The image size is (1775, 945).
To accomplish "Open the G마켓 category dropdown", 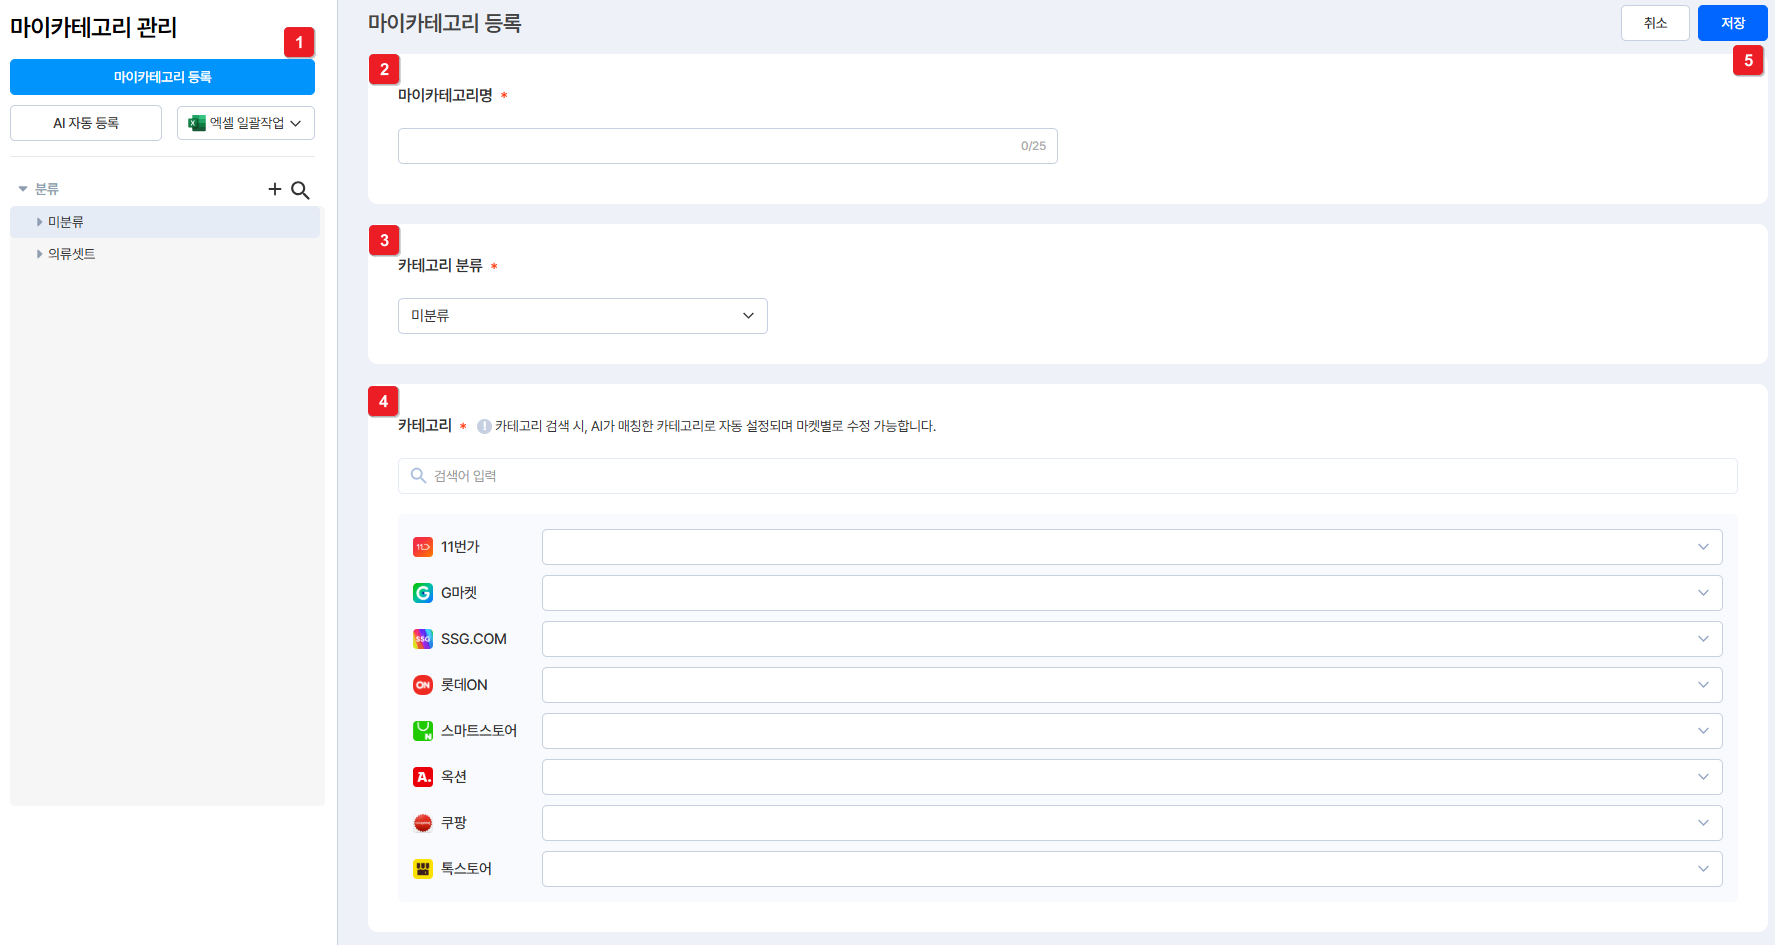I will tap(1132, 593).
